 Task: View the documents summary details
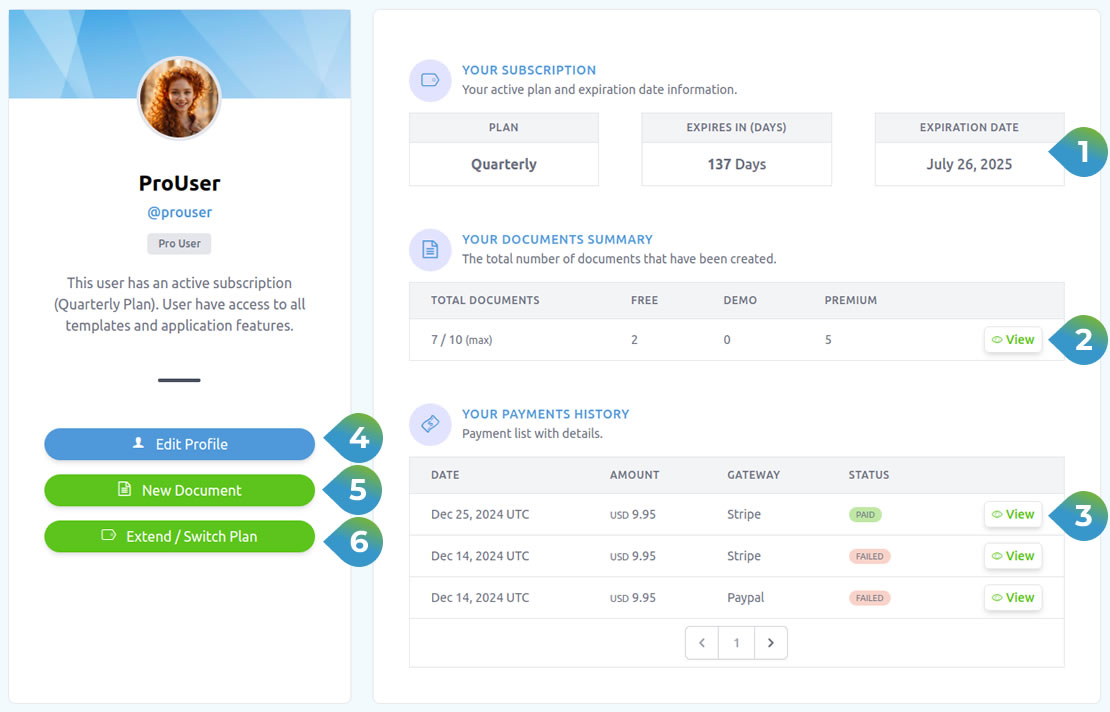pyautogui.click(x=1013, y=340)
